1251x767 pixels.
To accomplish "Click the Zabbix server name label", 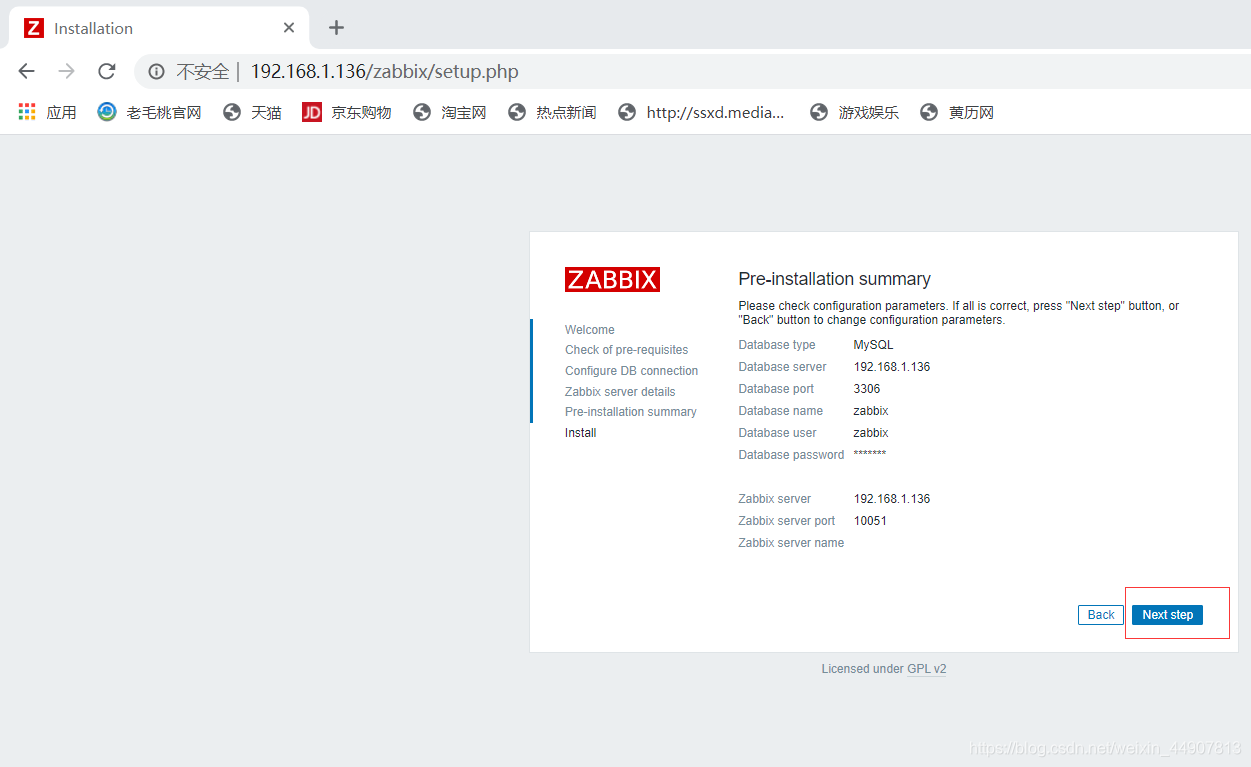I will [x=791, y=543].
